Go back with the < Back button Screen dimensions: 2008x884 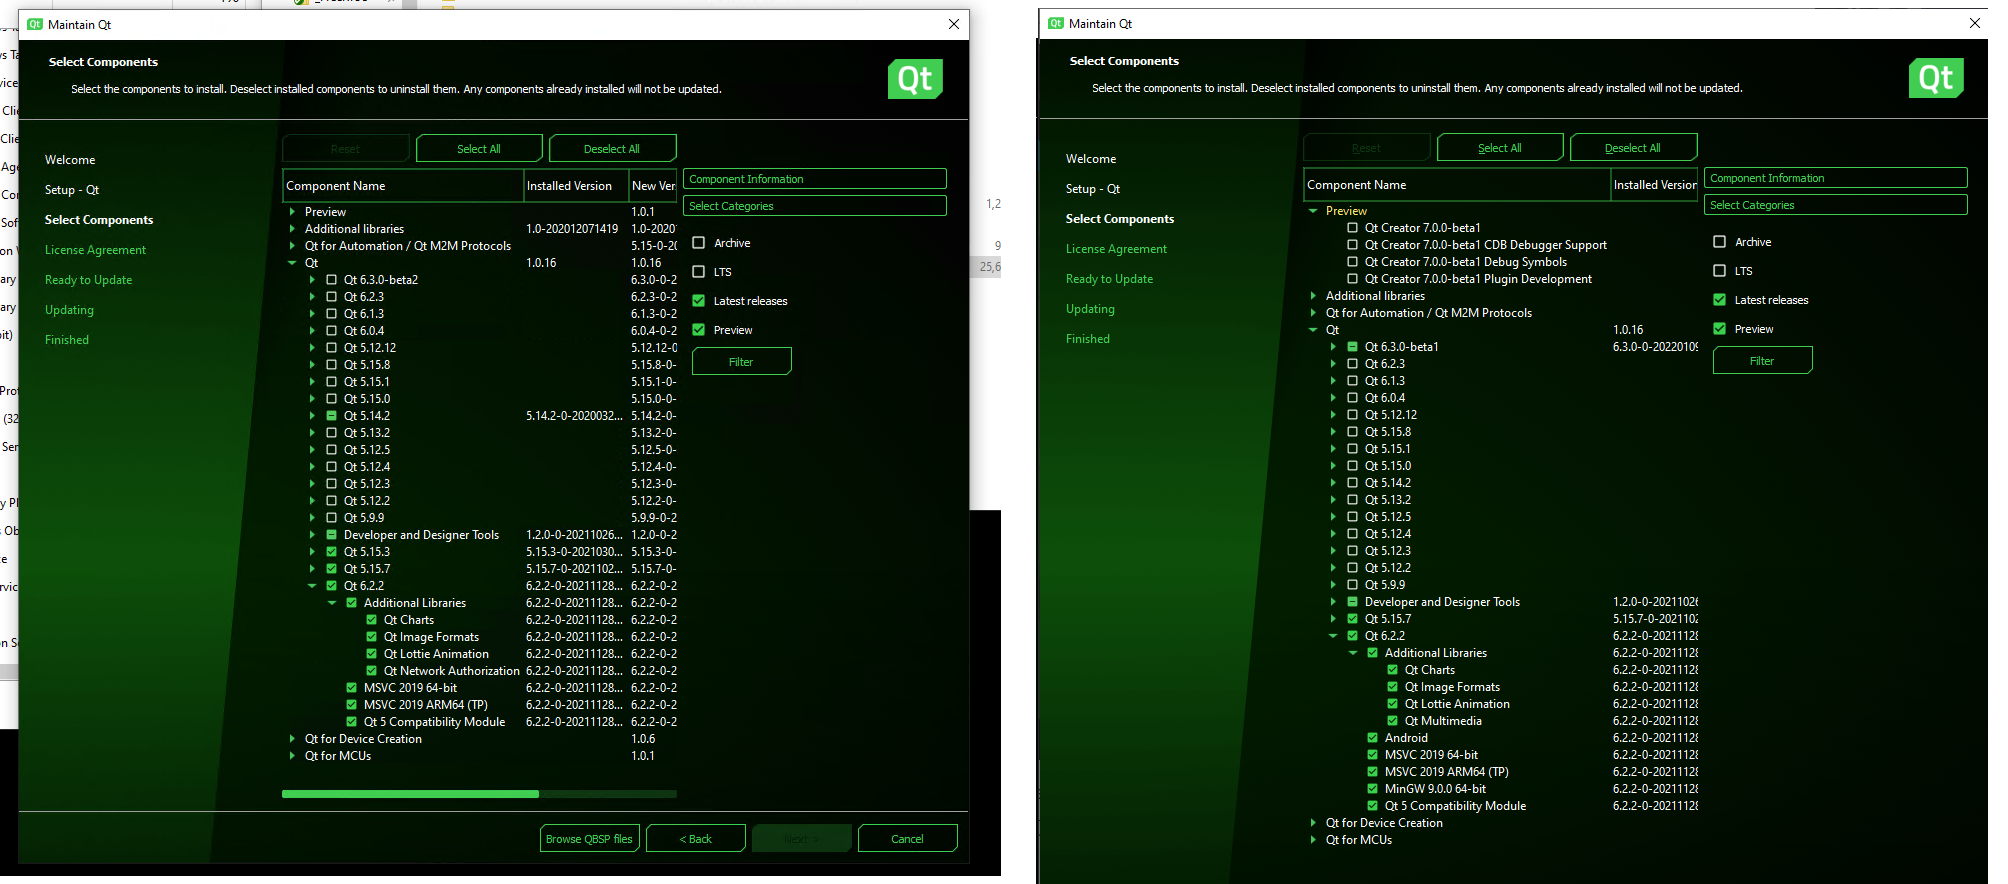pyautogui.click(x=696, y=839)
